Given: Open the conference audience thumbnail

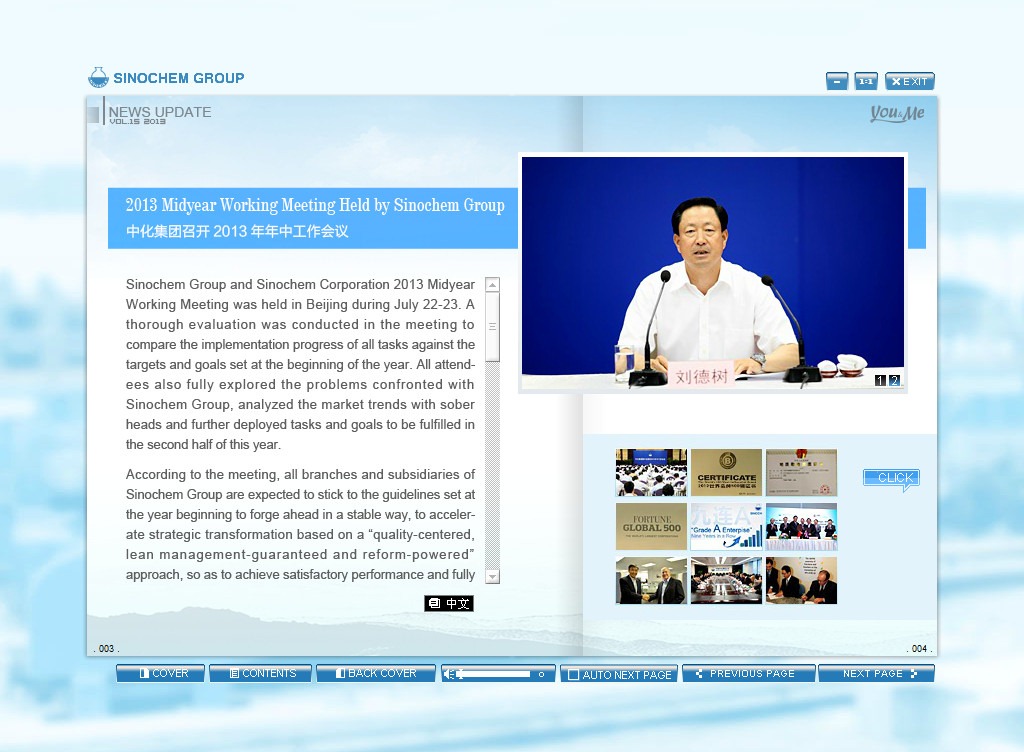Looking at the screenshot, I should [x=651, y=473].
